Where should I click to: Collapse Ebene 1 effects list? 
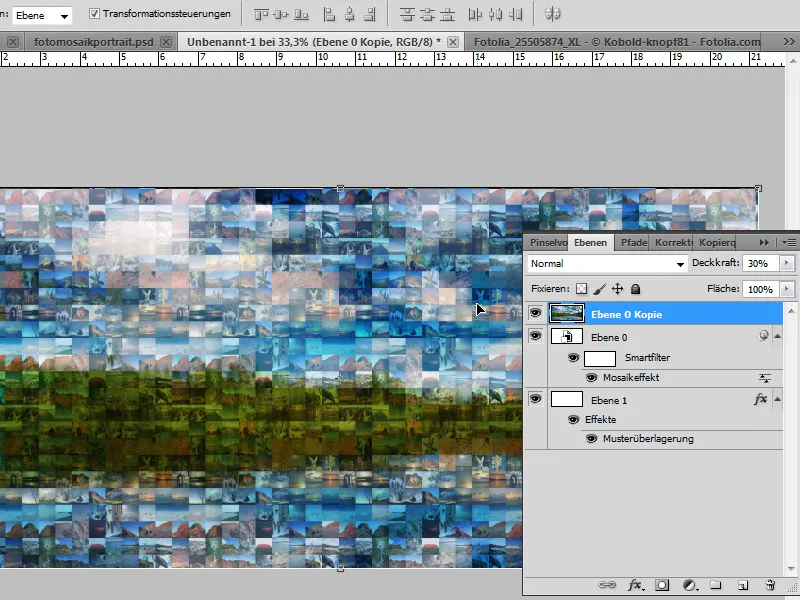point(778,399)
